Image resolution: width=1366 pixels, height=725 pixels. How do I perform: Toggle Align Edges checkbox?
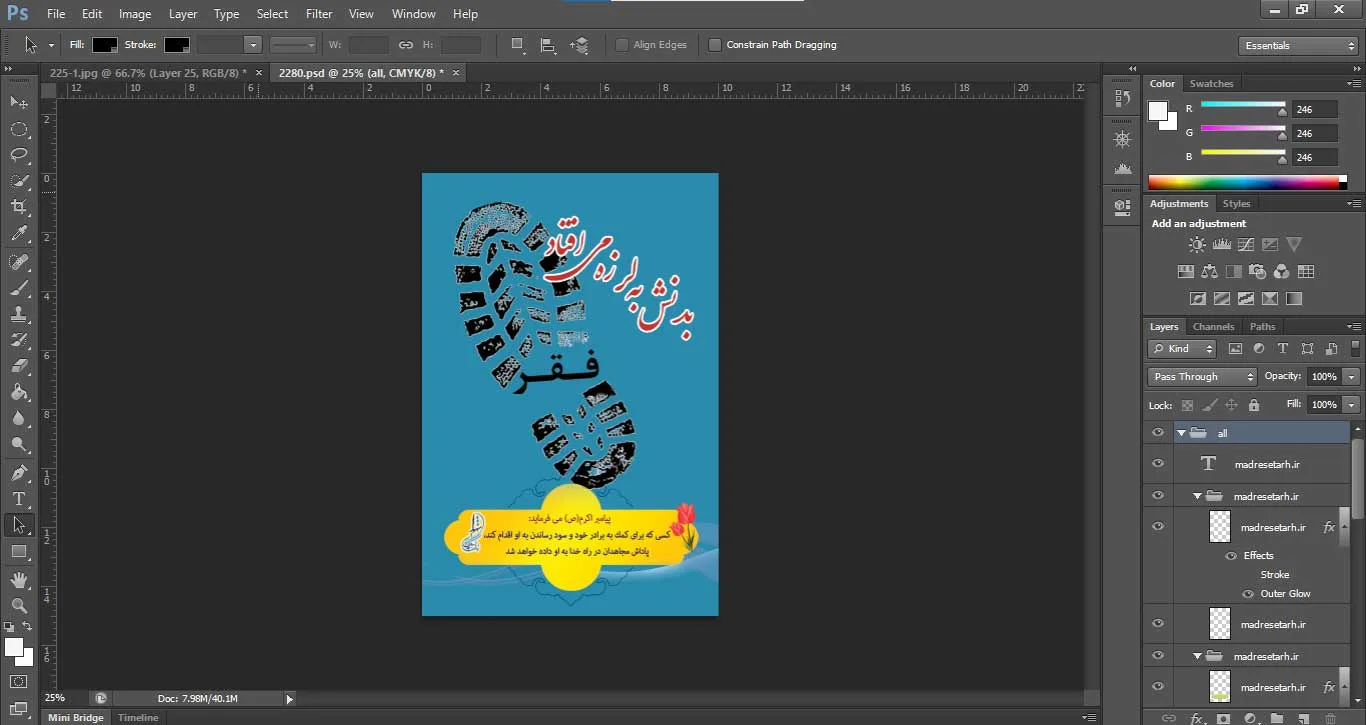pyautogui.click(x=622, y=45)
